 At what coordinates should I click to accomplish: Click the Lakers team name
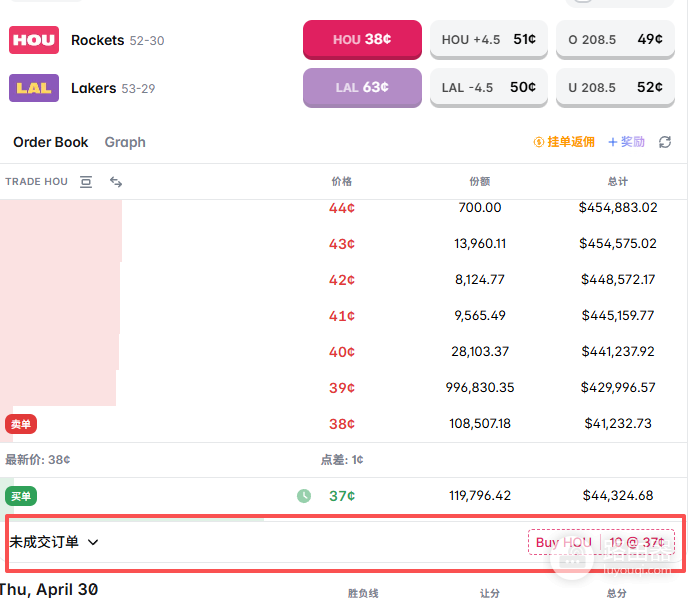[x=93, y=88]
